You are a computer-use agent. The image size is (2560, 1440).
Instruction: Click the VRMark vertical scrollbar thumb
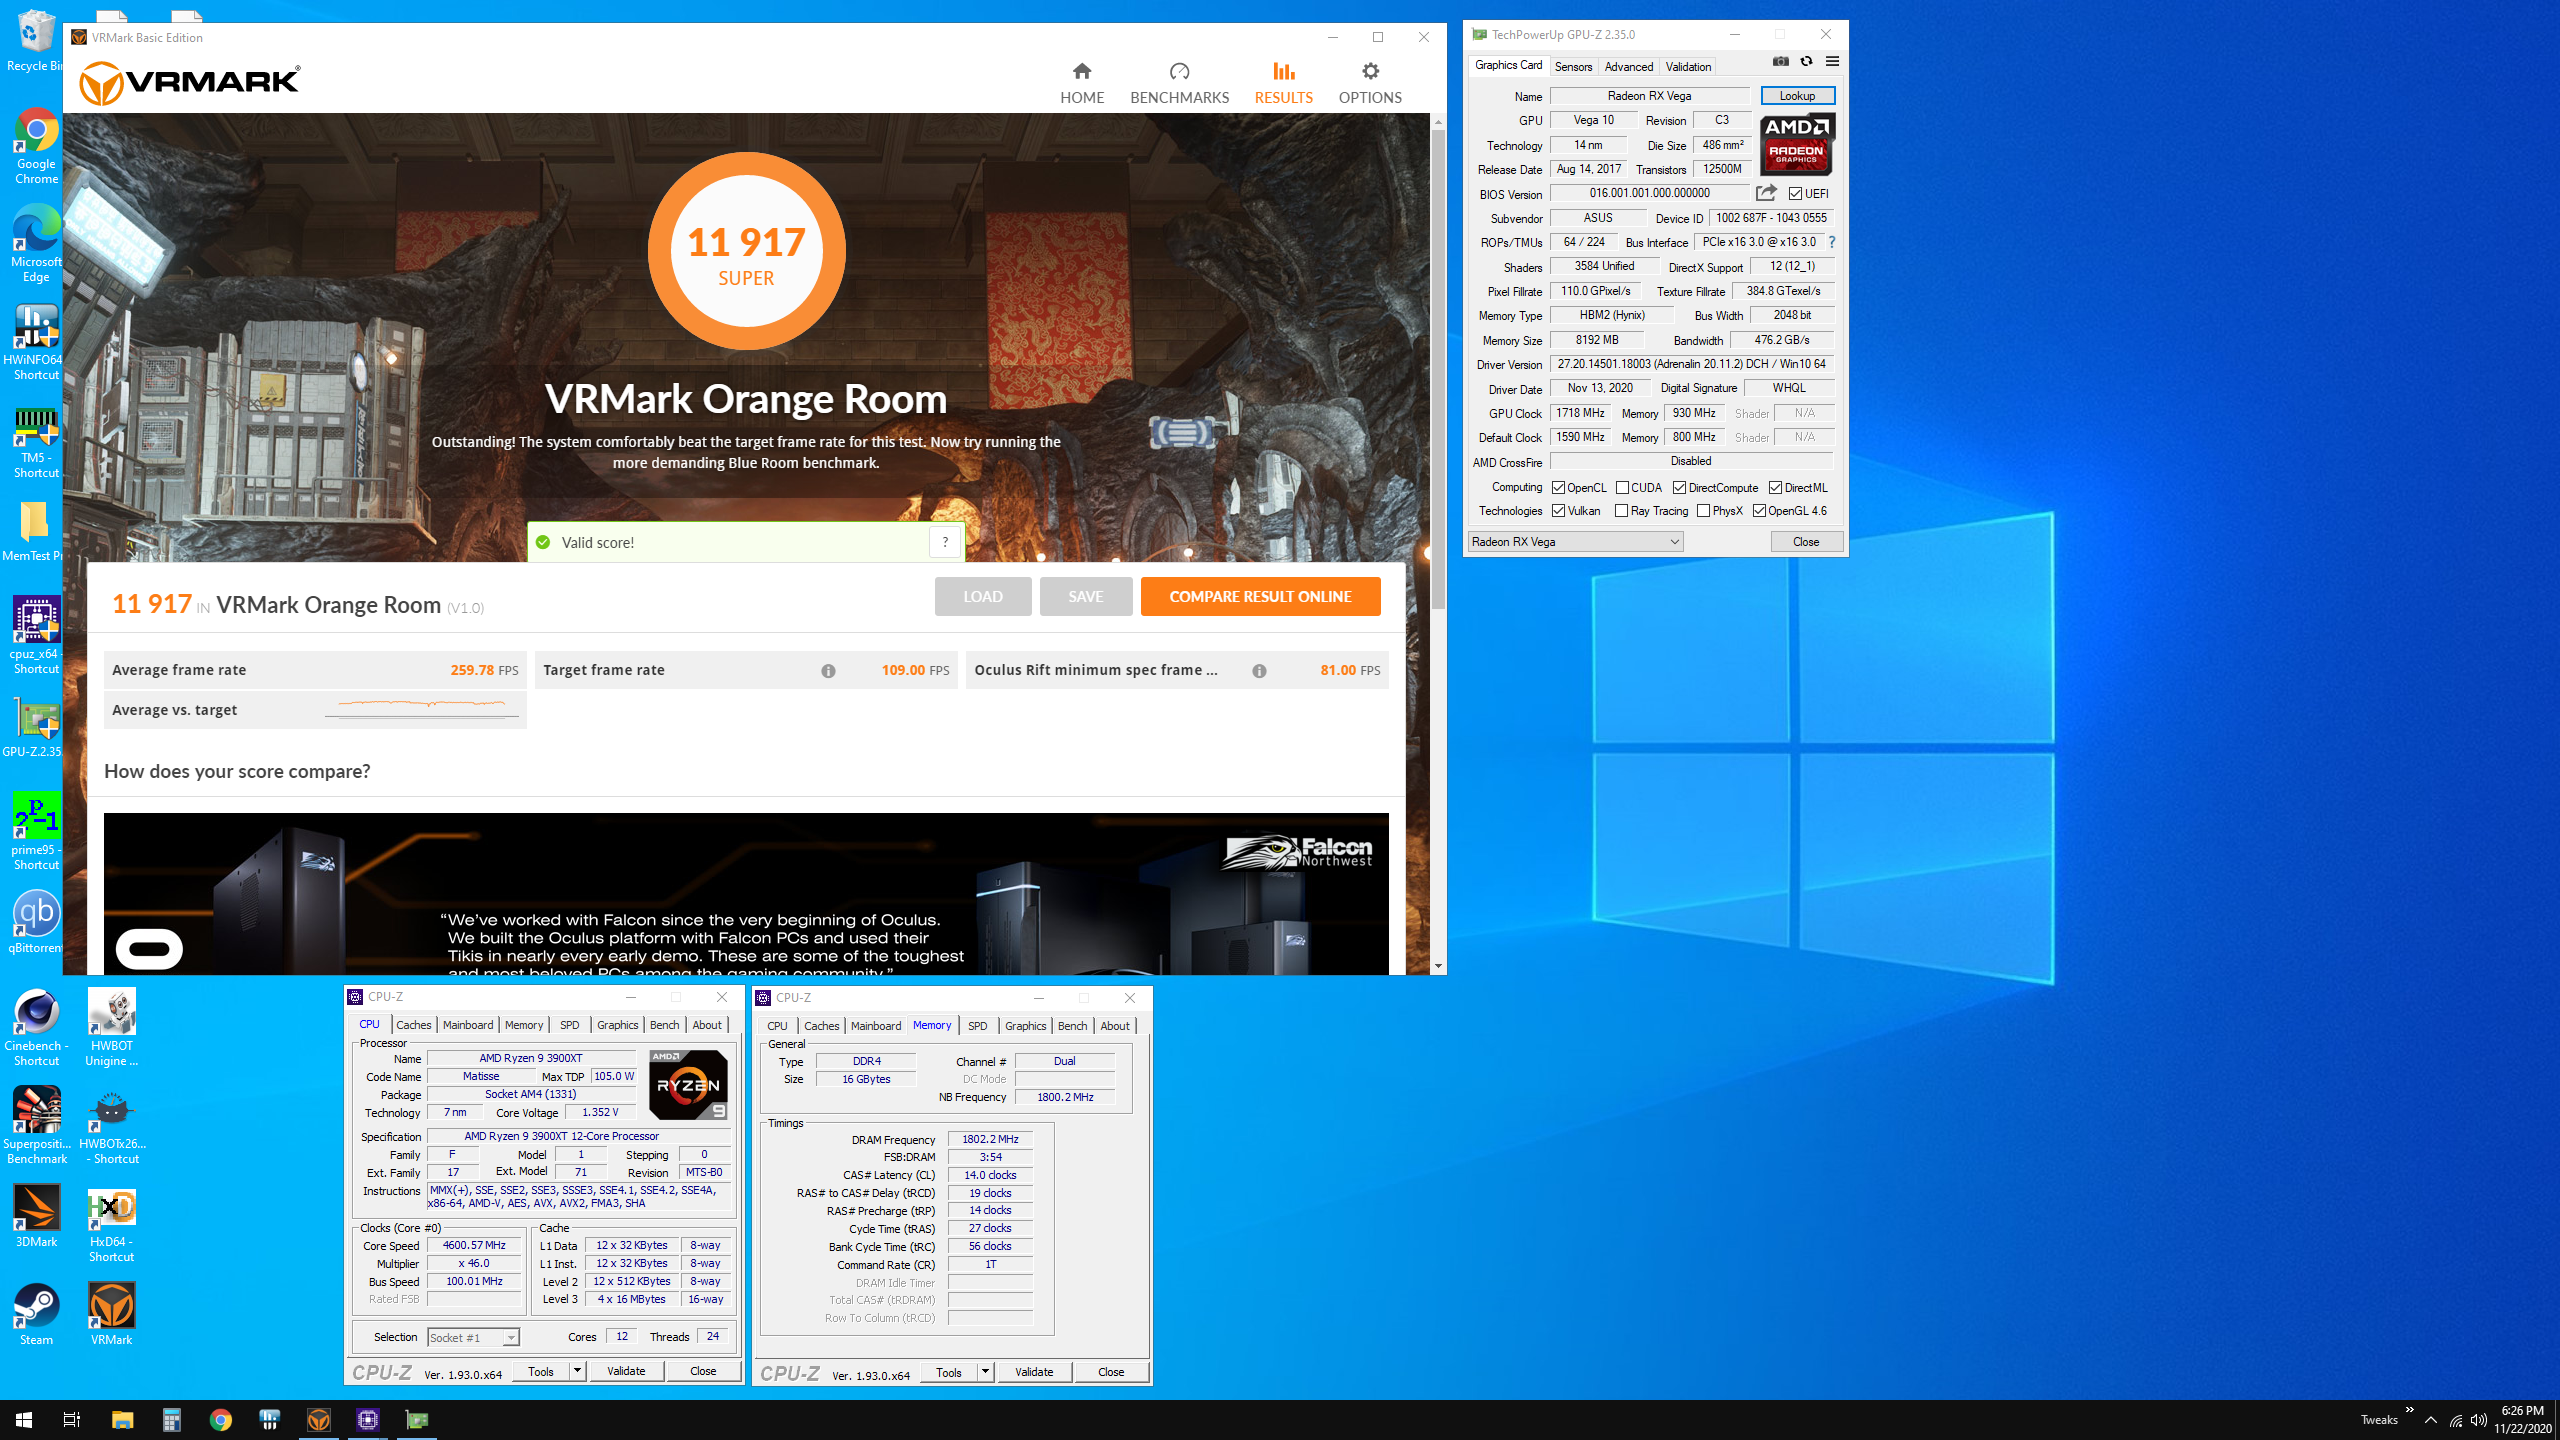click(1438, 370)
